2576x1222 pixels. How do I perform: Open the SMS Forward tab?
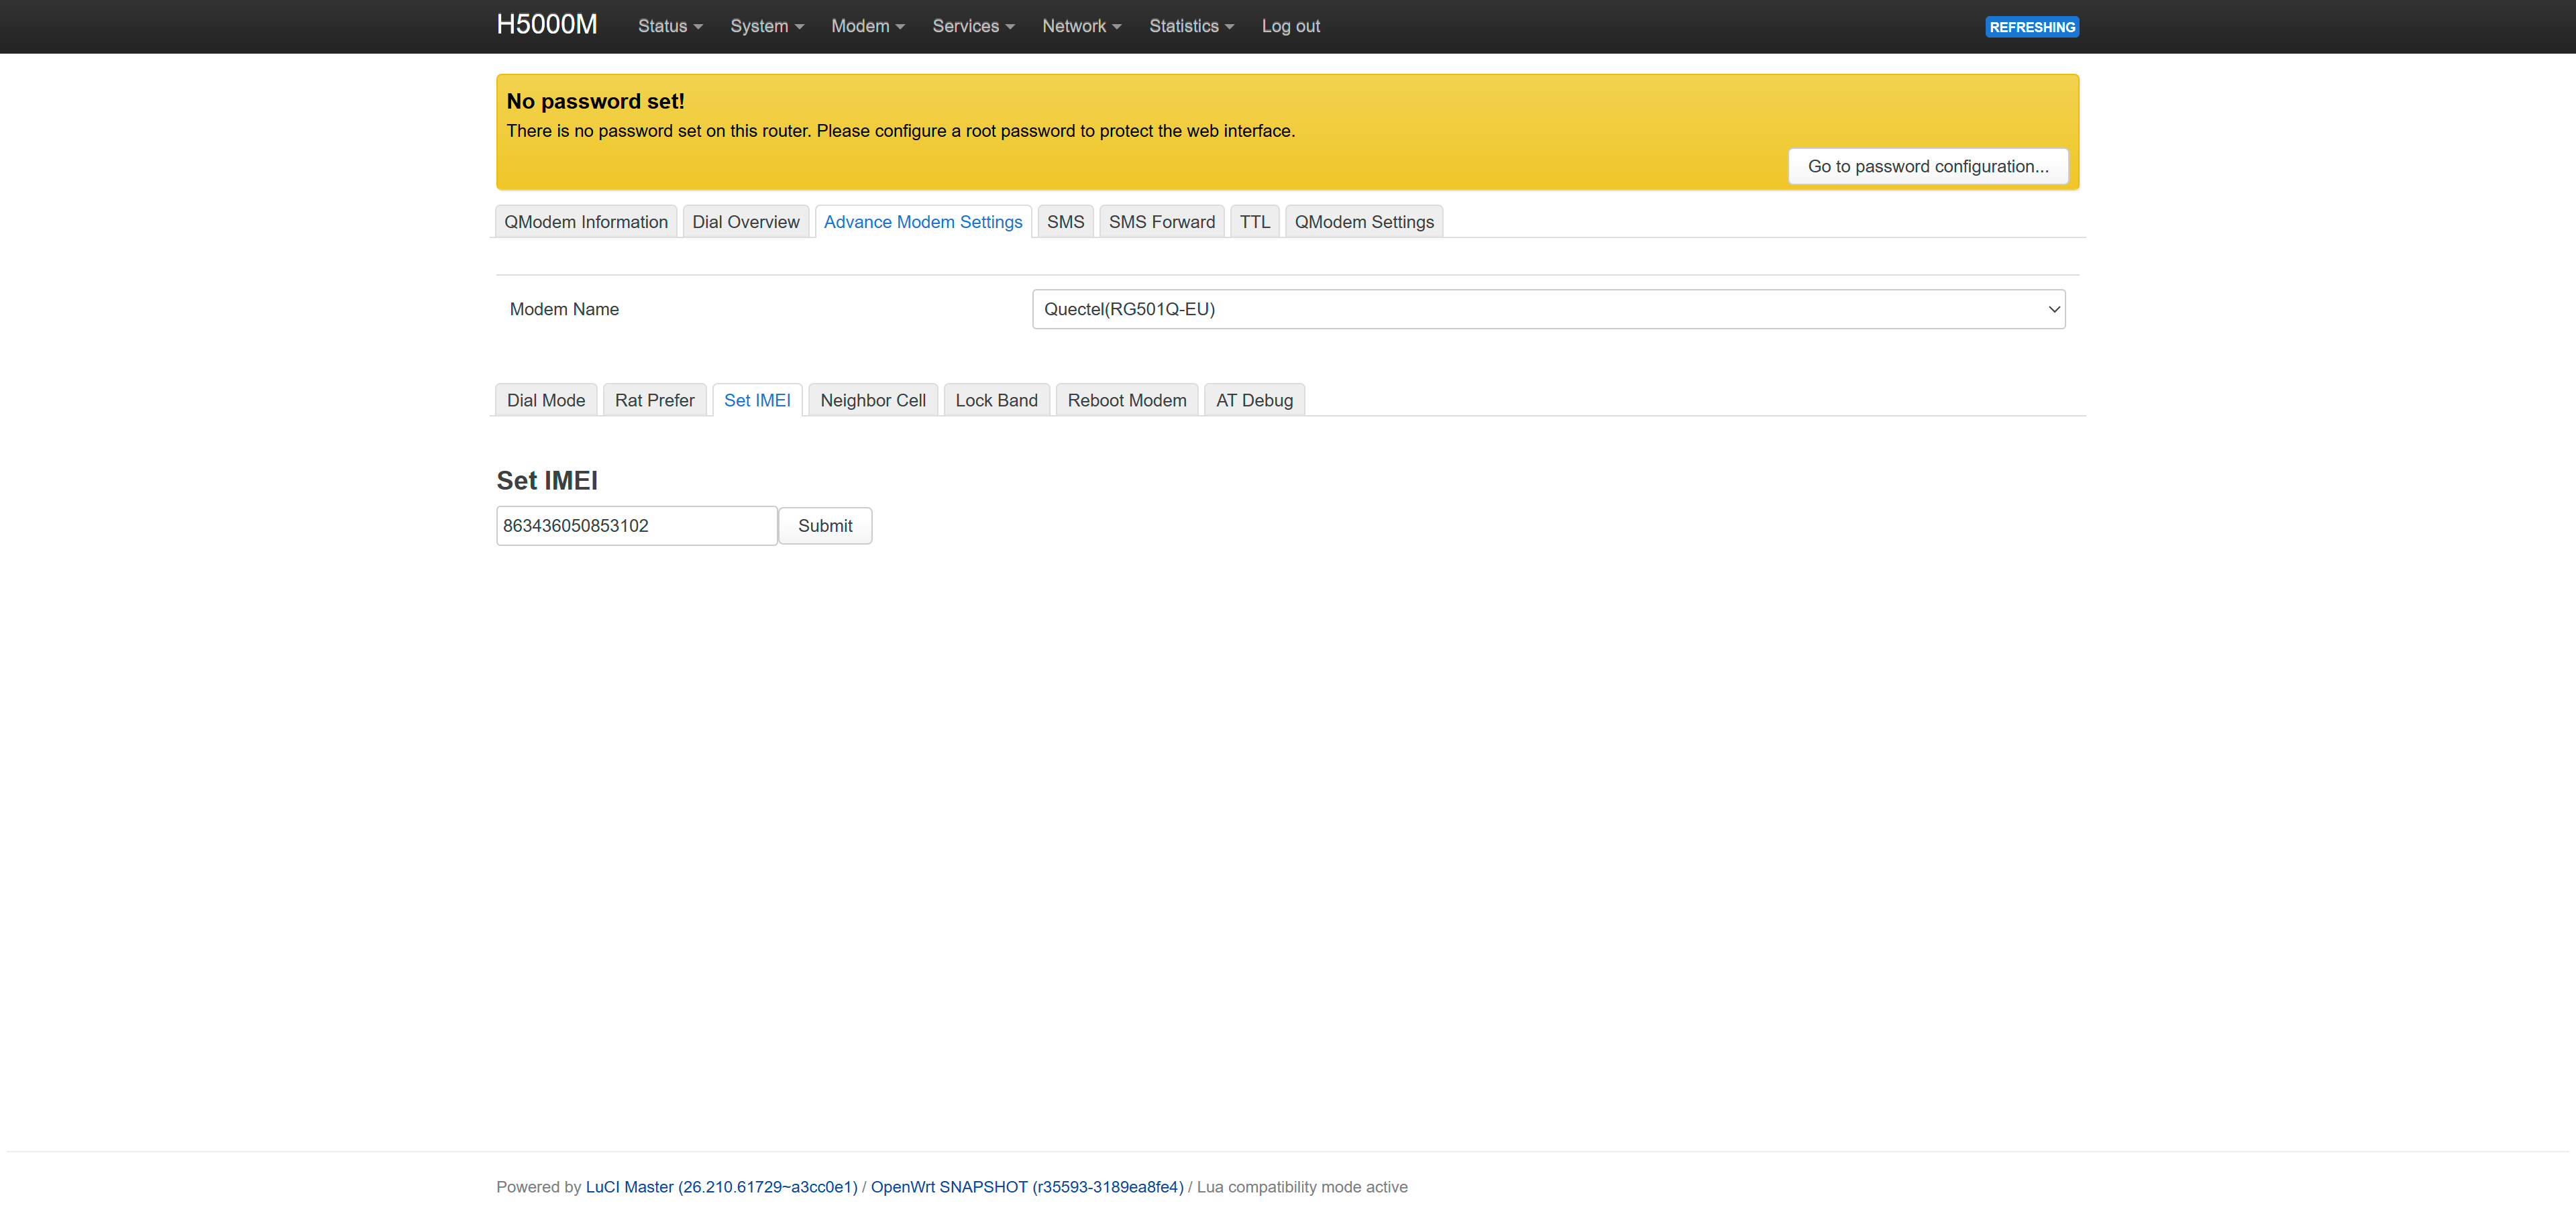coord(1161,222)
